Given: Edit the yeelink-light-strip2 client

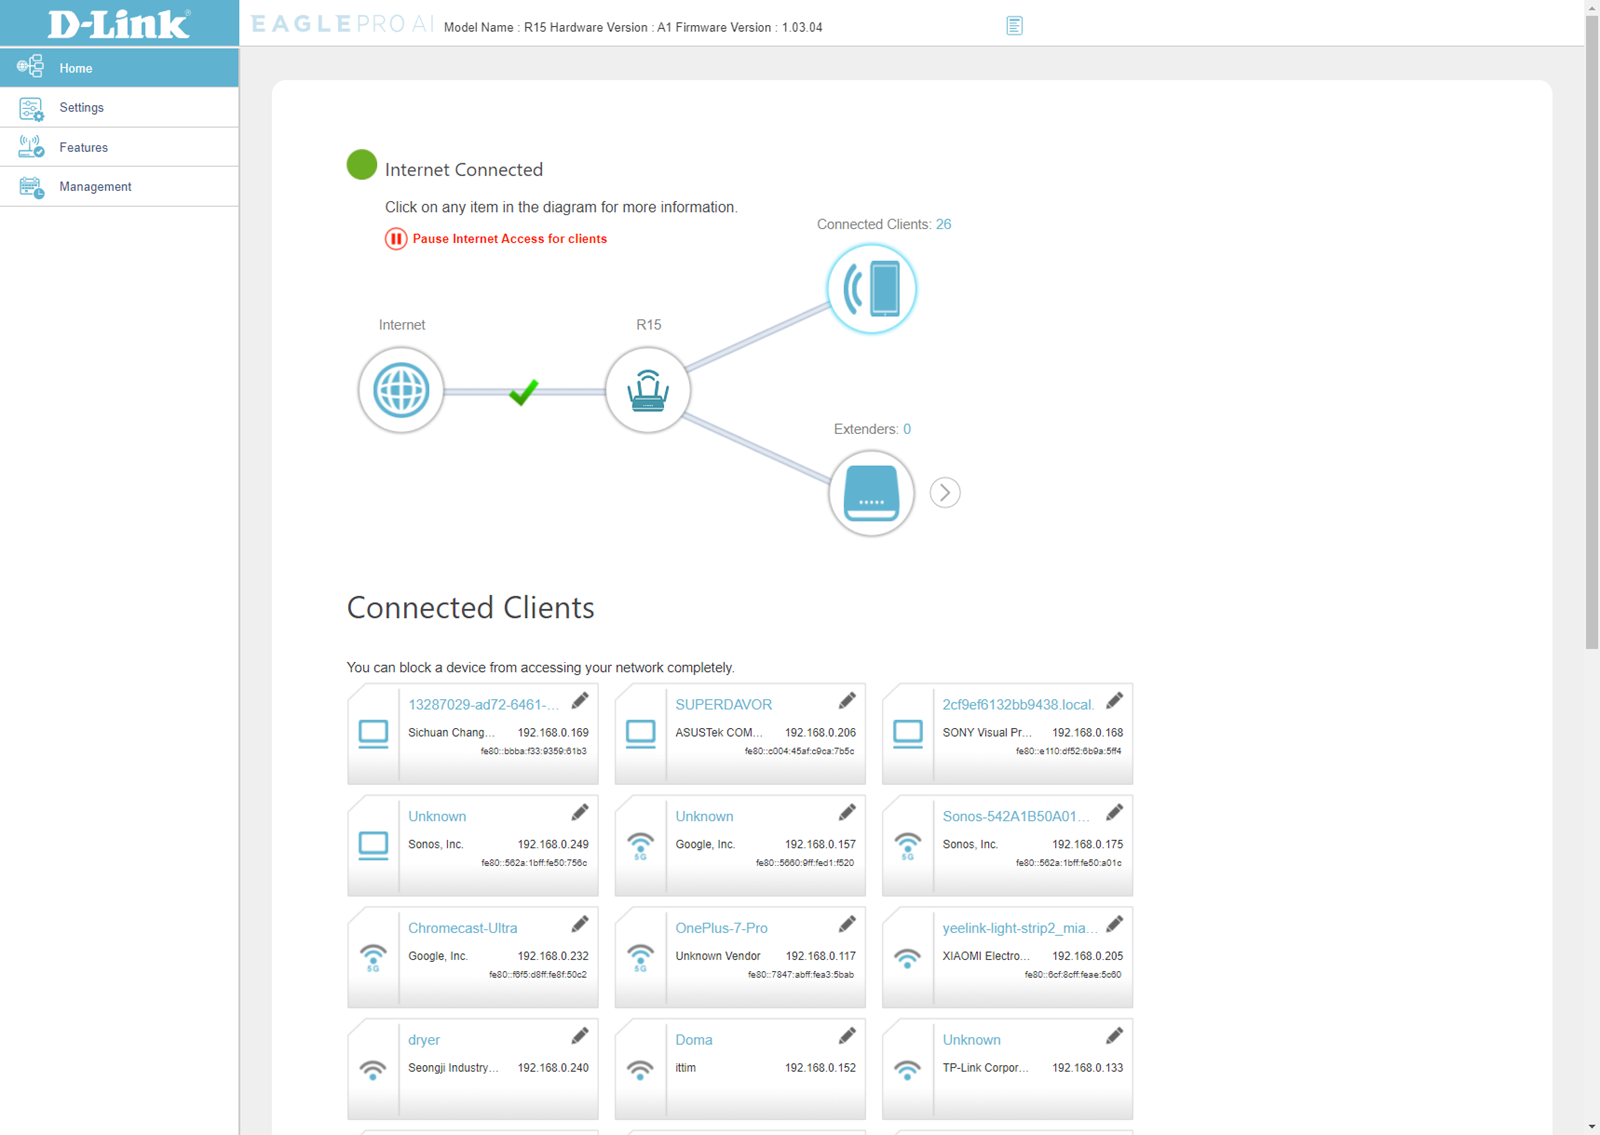Looking at the screenshot, I should 1114,925.
